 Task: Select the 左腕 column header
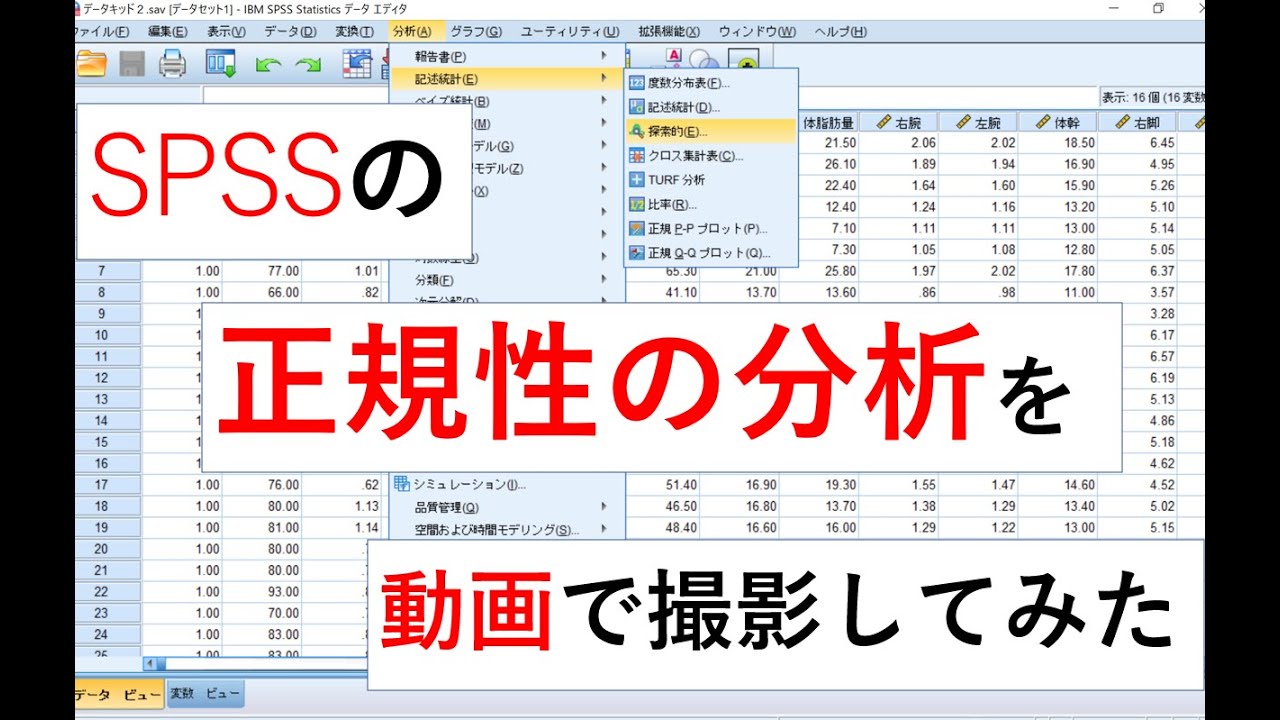coord(978,122)
